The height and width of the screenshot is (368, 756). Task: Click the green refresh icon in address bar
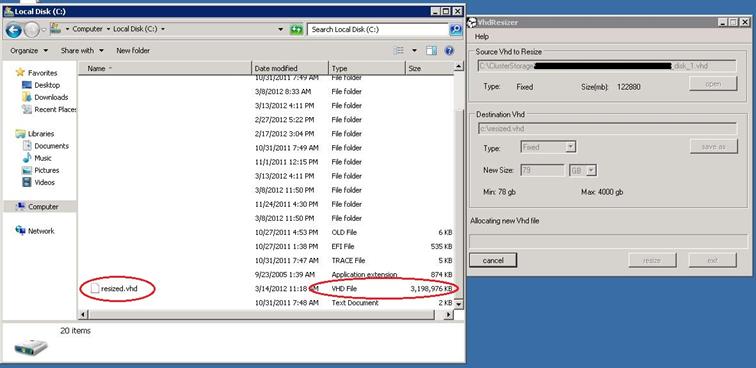(x=296, y=29)
